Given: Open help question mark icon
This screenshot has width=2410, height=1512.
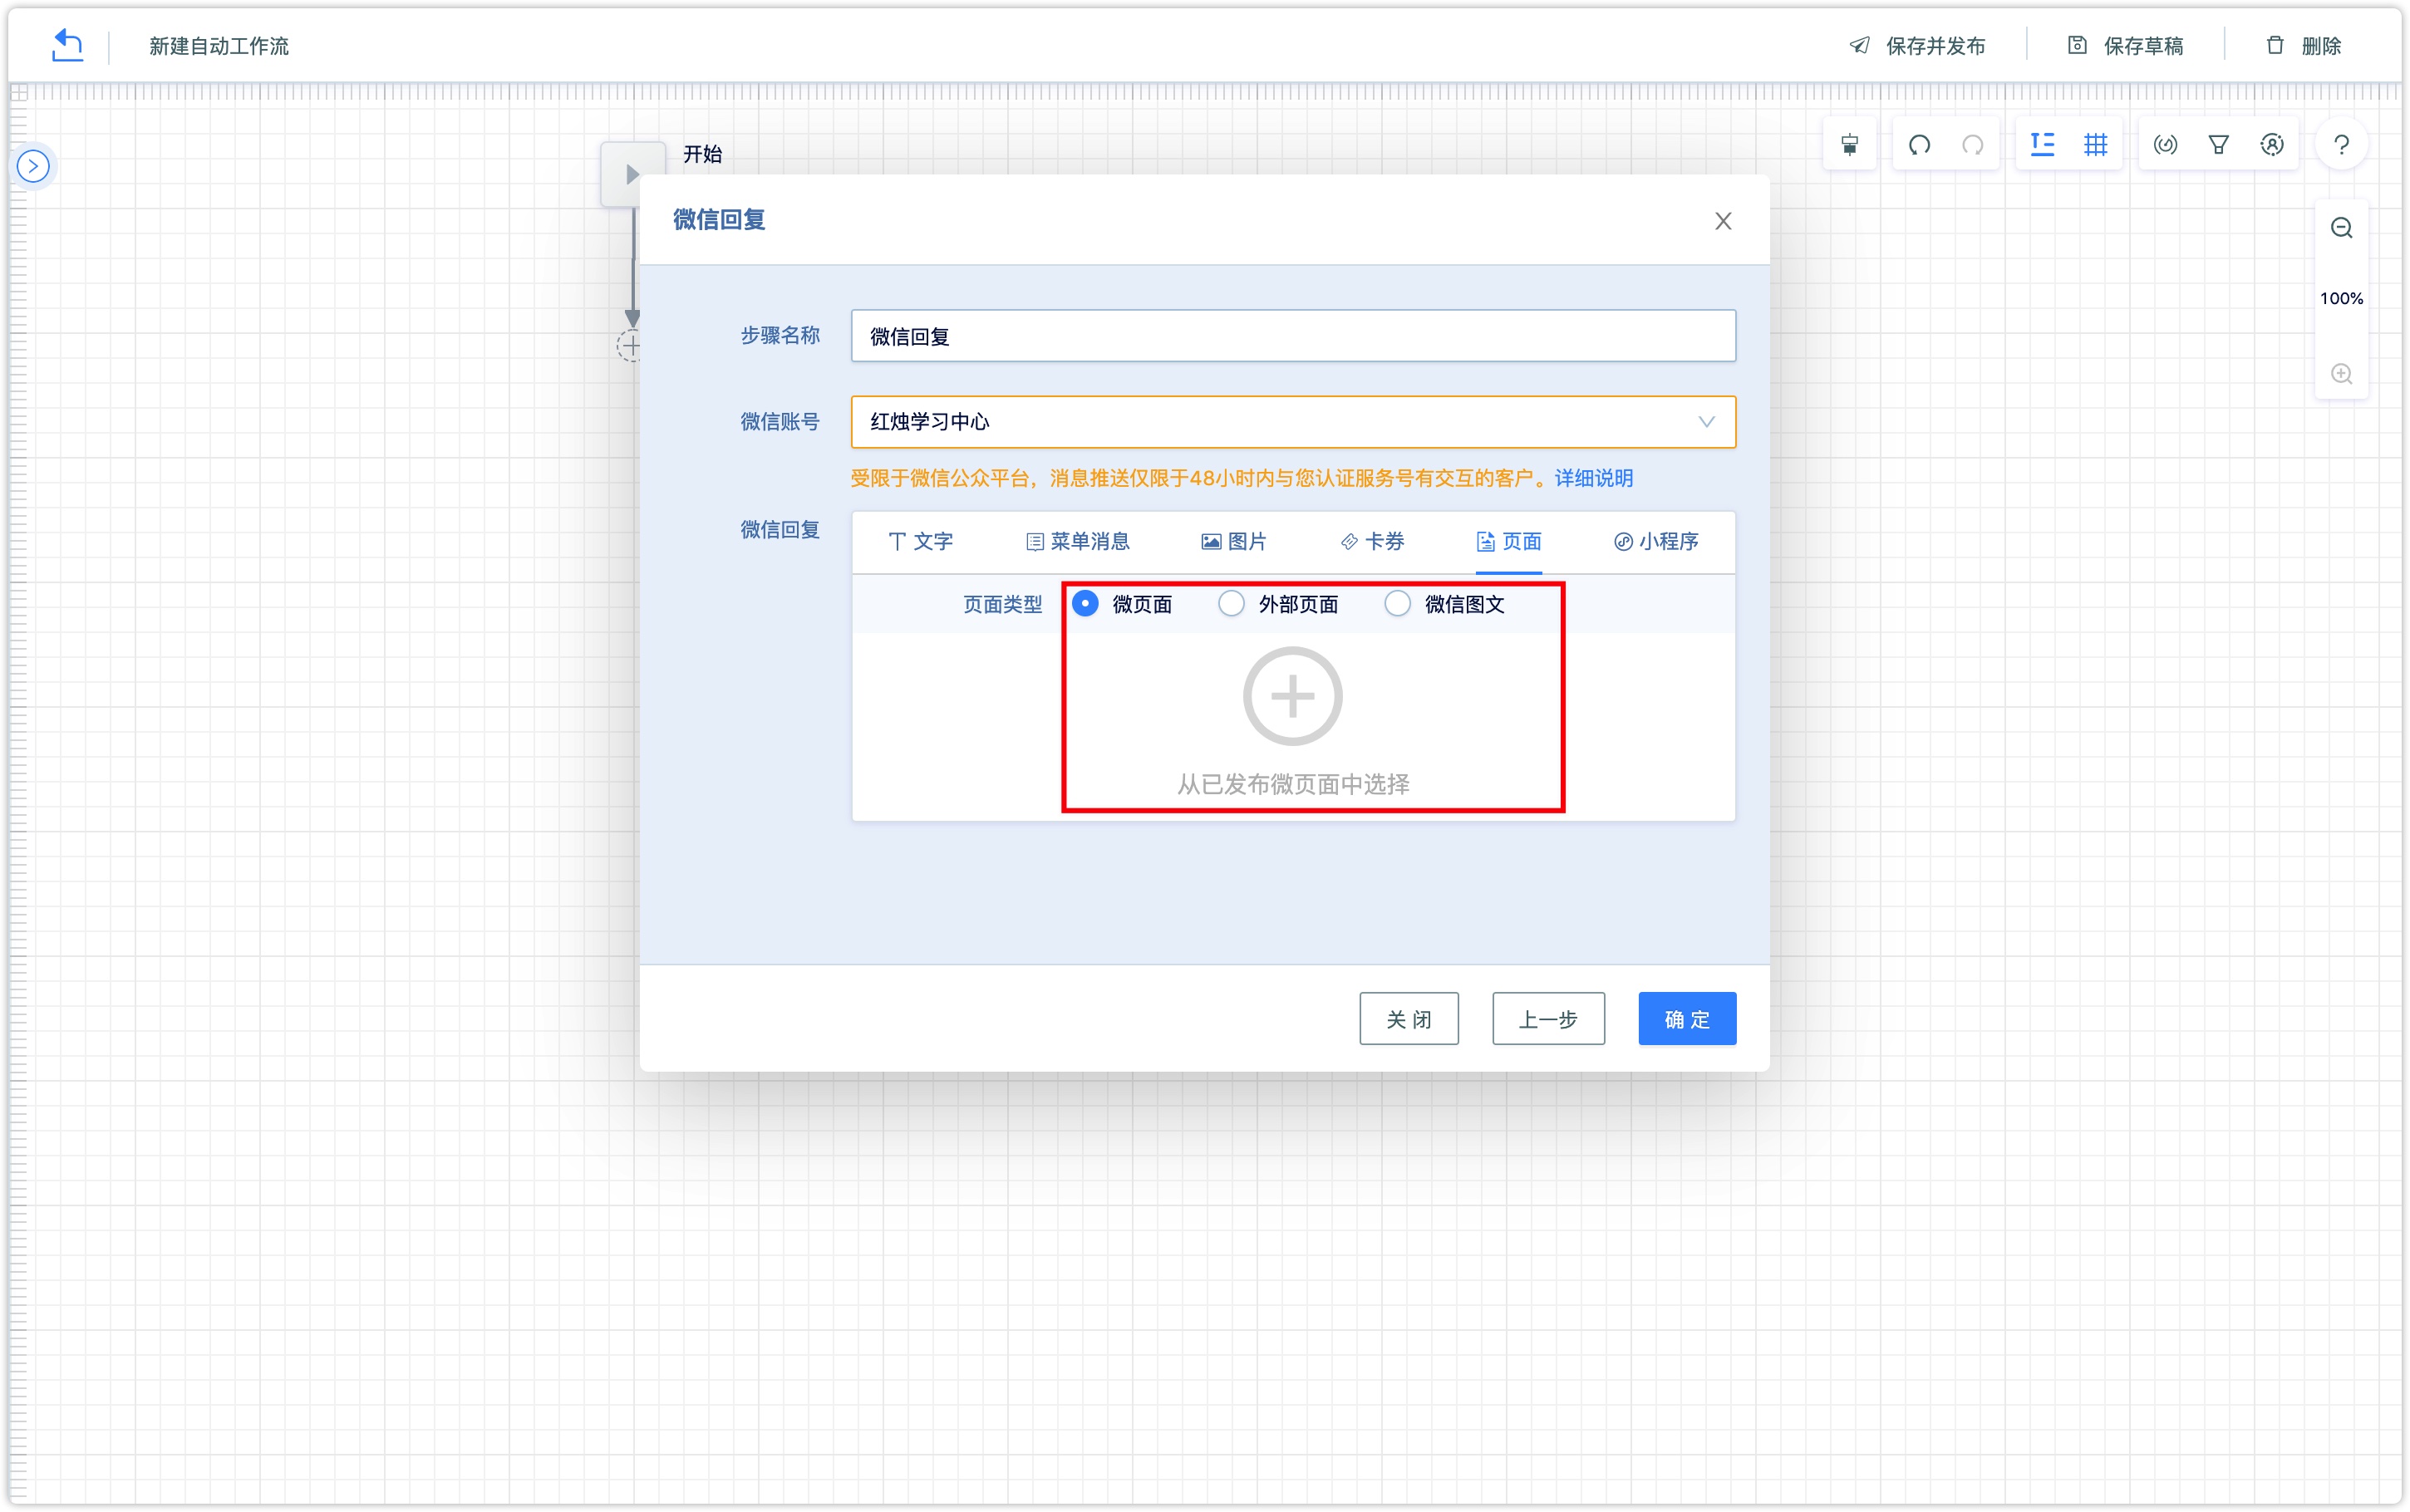Looking at the screenshot, I should tap(2341, 145).
